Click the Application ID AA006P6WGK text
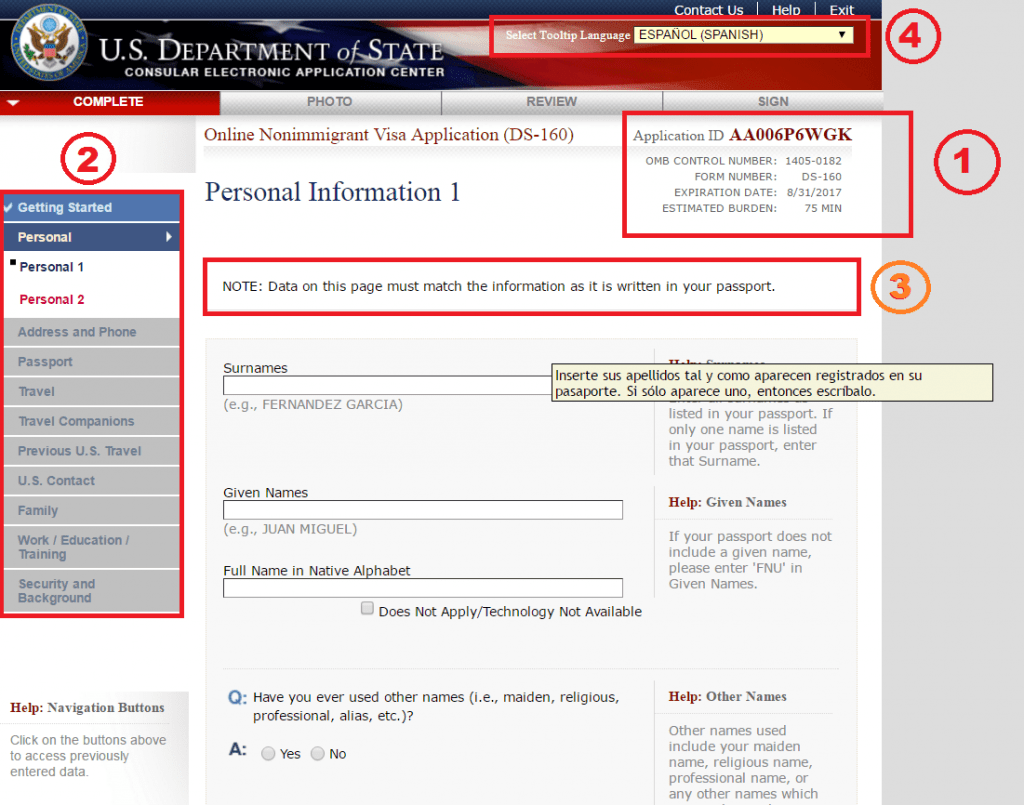The height and width of the screenshot is (805, 1024). (x=743, y=135)
